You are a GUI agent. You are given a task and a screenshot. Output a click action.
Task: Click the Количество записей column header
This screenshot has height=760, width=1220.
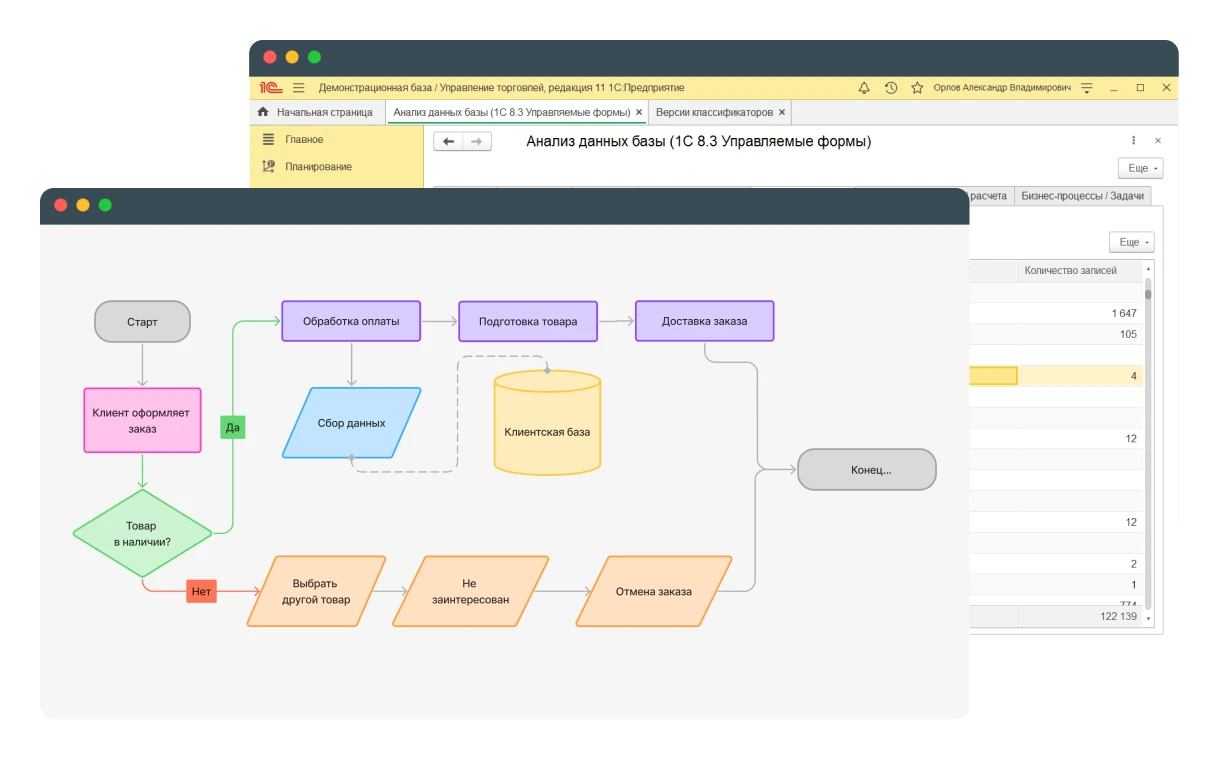tap(1070, 270)
